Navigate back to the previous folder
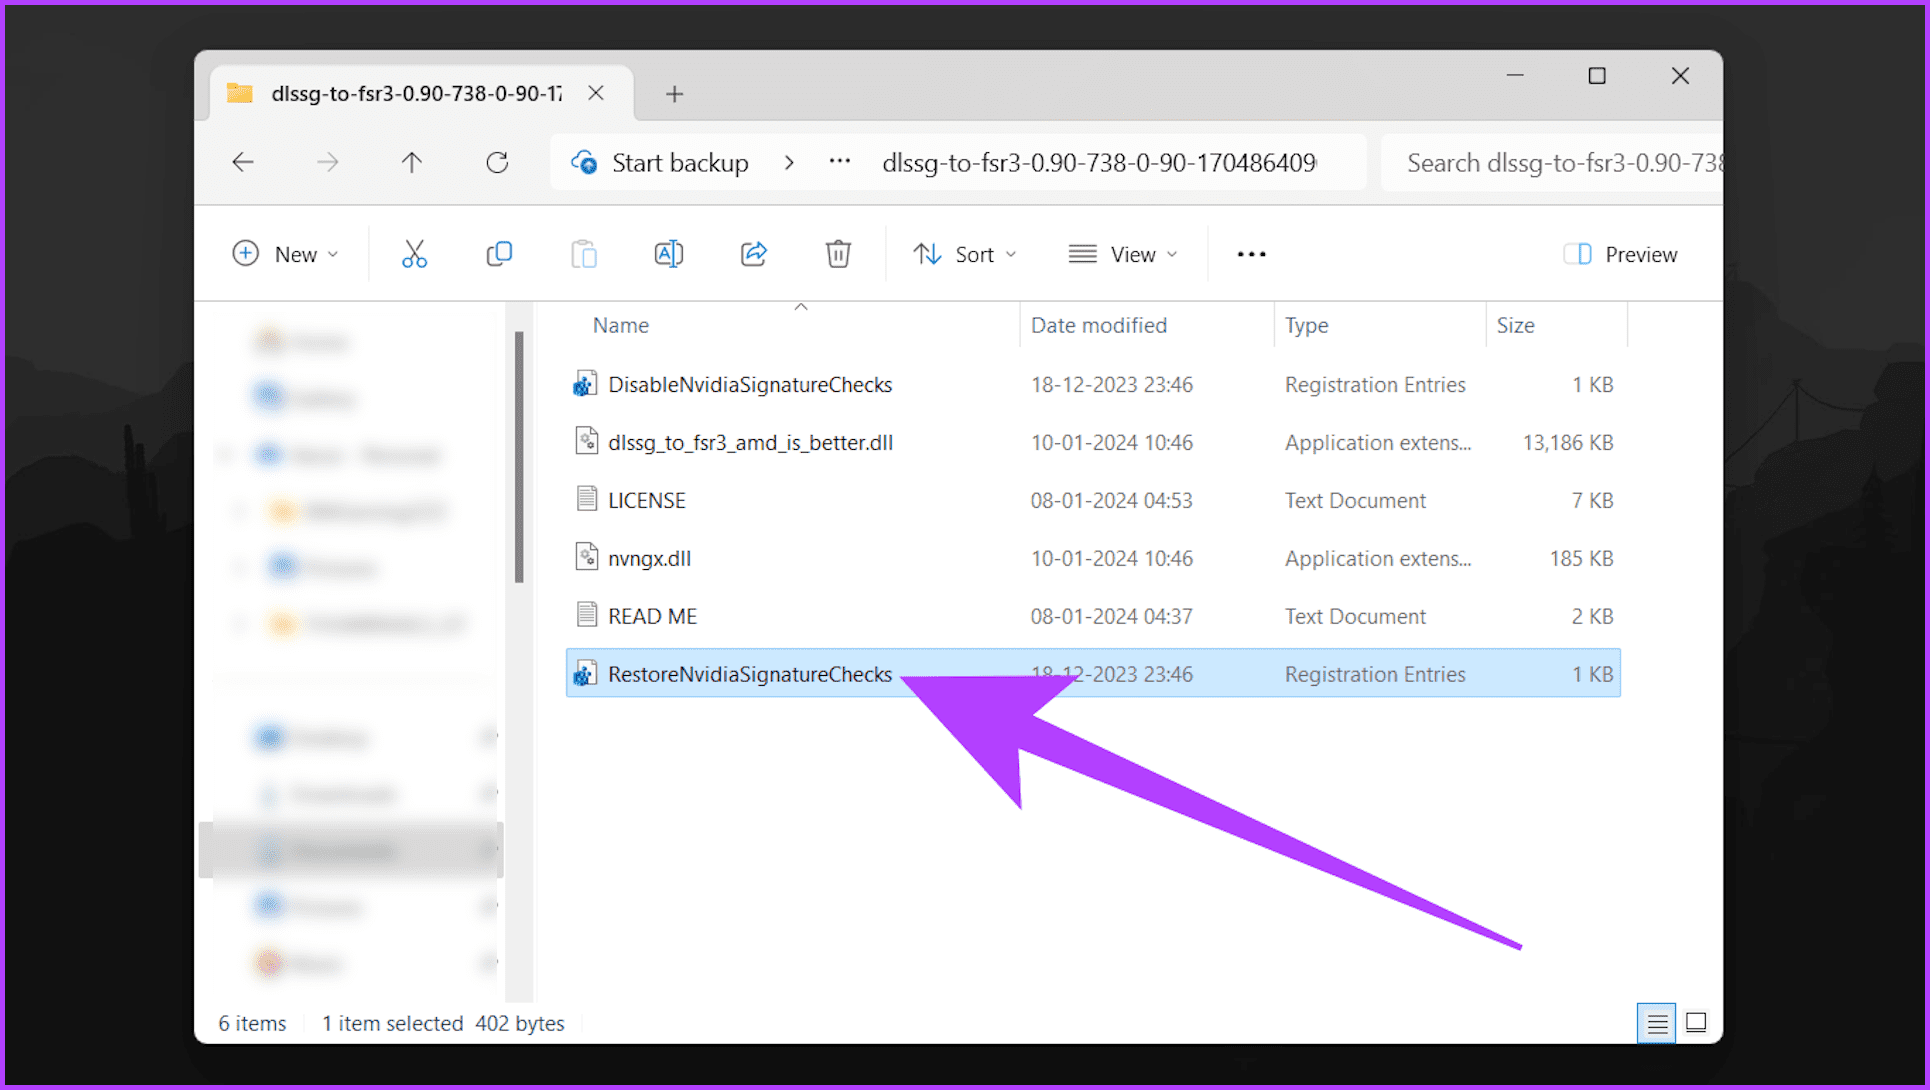This screenshot has width=1930, height=1090. pos(243,162)
